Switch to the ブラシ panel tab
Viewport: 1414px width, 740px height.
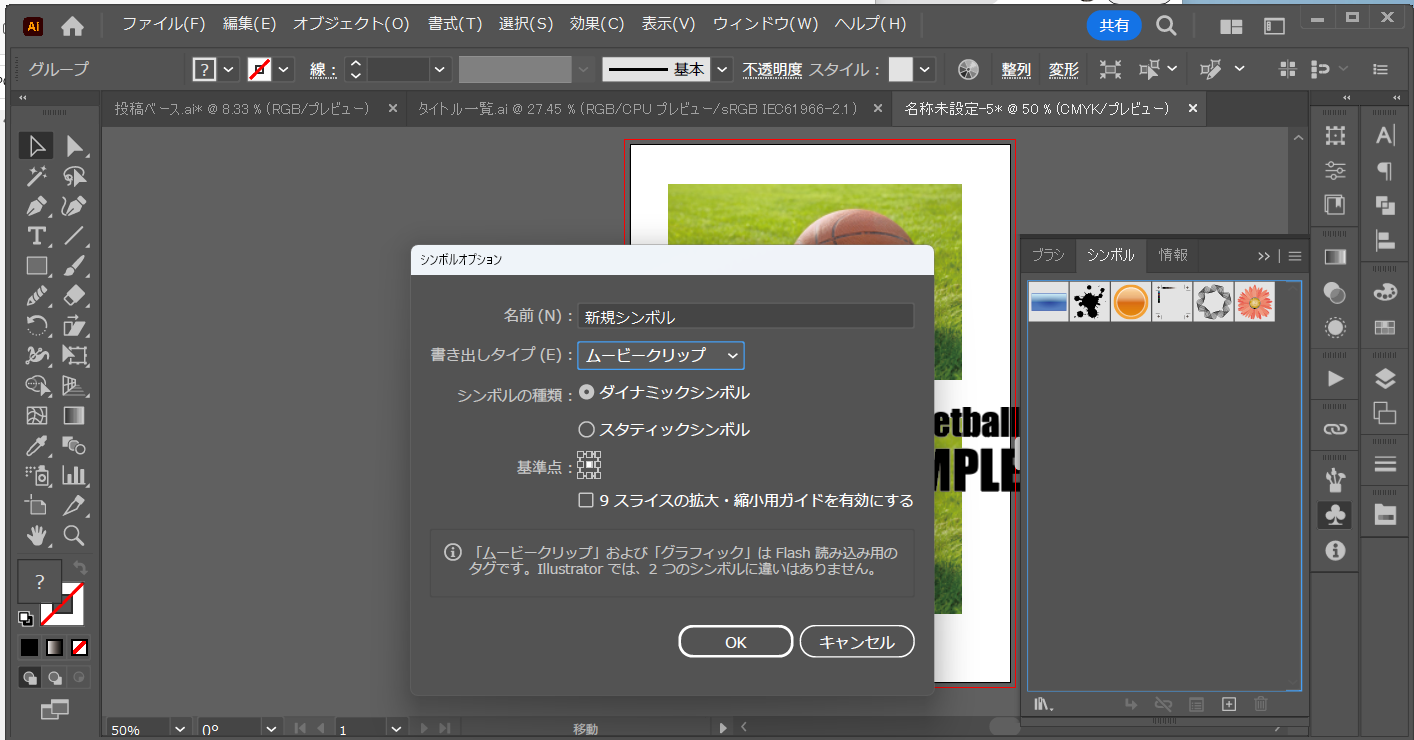(1048, 255)
